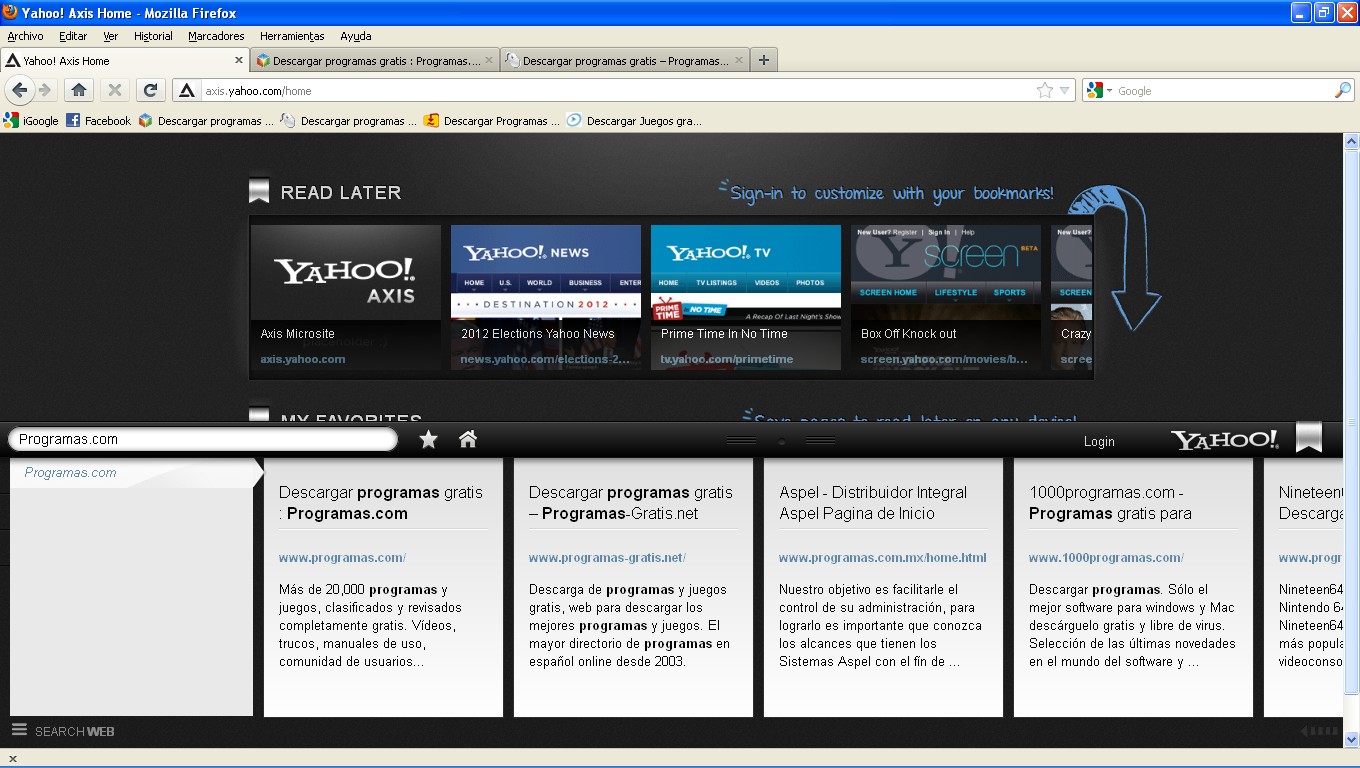1360x768 pixels.
Task: Click the Axis bar home icon
Action: point(467,439)
